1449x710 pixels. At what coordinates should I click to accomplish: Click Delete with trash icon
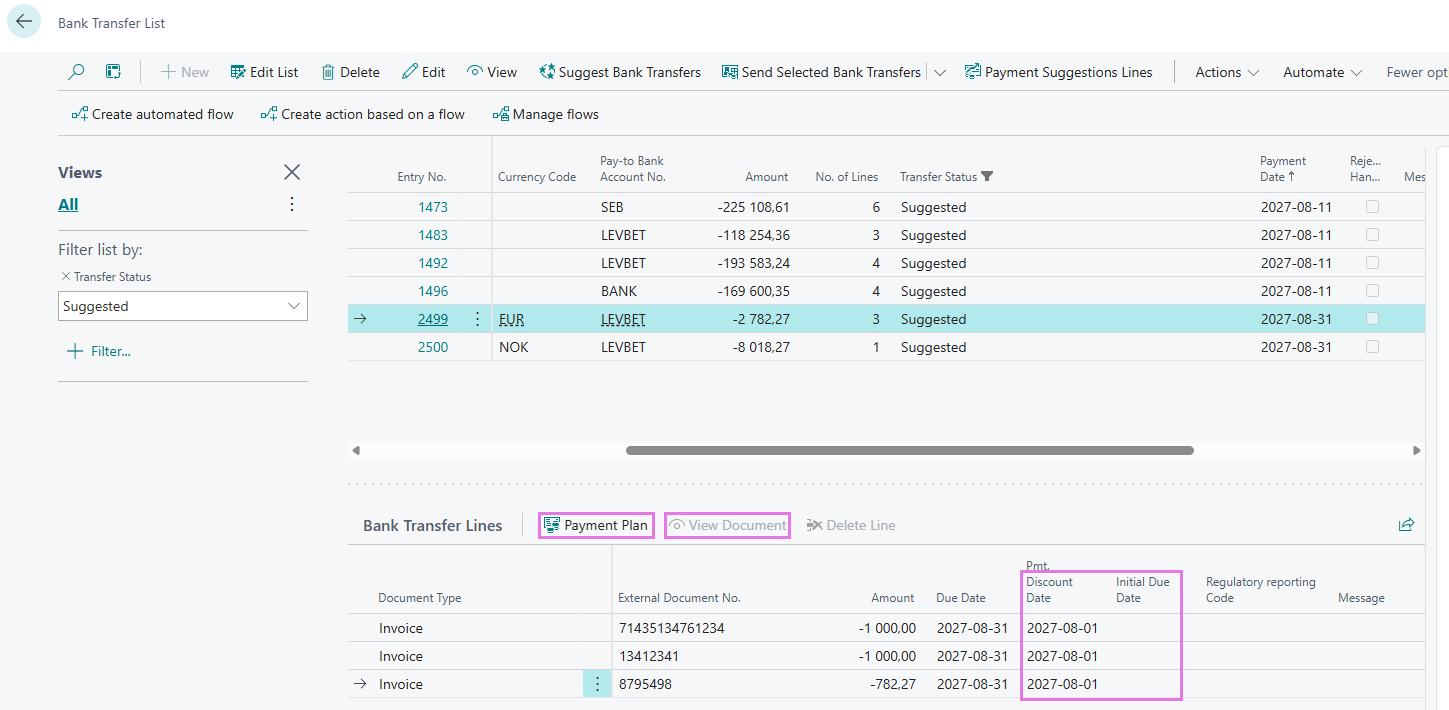(x=350, y=72)
